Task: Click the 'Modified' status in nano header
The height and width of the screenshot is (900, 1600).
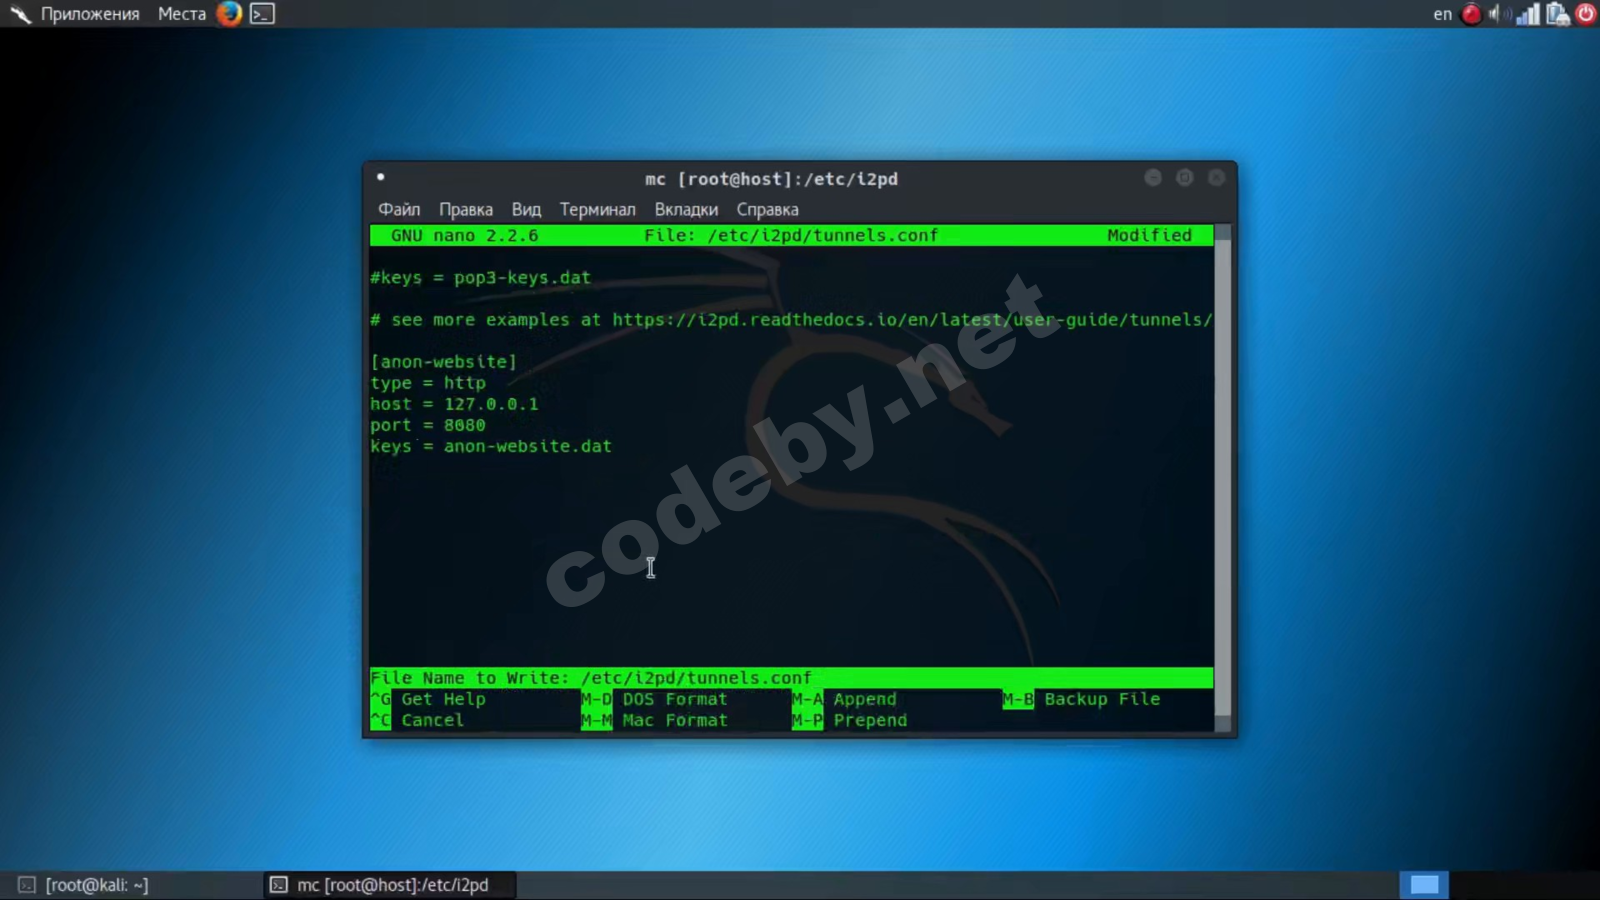Action: point(1149,236)
